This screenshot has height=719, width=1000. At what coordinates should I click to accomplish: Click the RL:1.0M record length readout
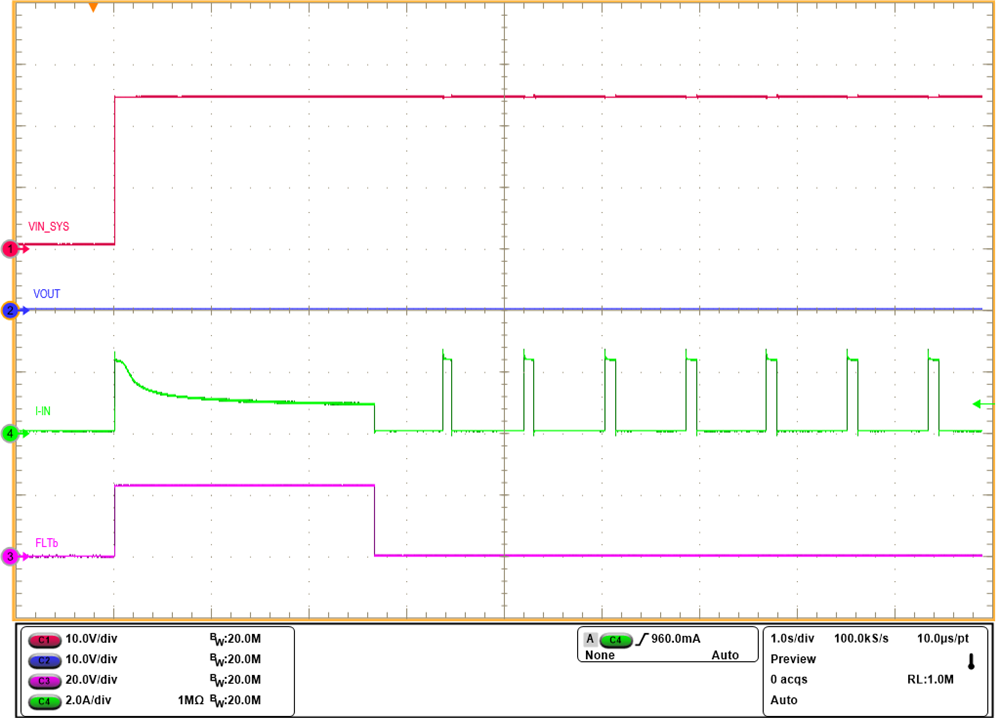tap(929, 679)
